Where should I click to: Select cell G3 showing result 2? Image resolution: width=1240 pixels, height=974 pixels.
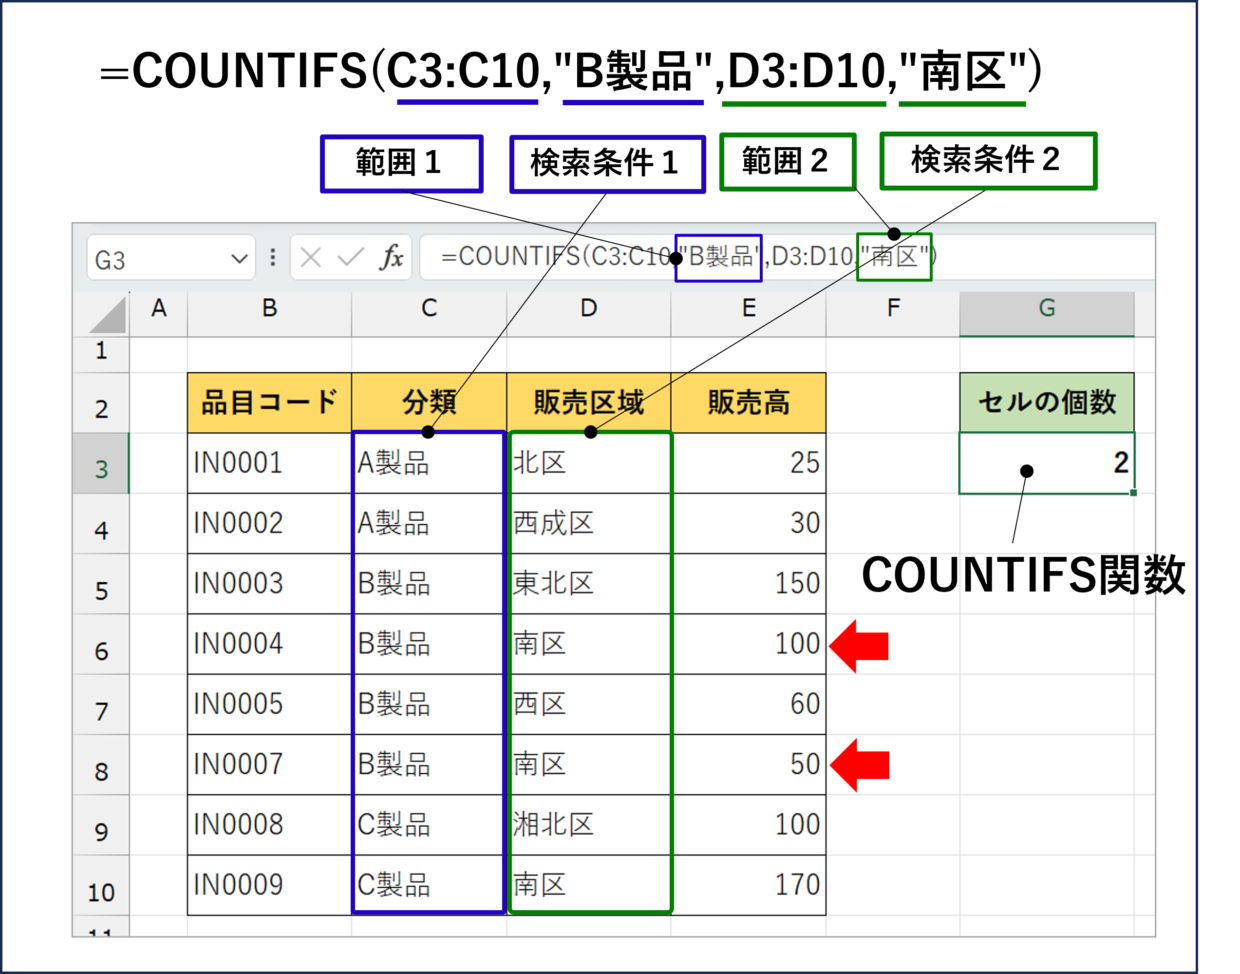click(x=1047, y=463)
